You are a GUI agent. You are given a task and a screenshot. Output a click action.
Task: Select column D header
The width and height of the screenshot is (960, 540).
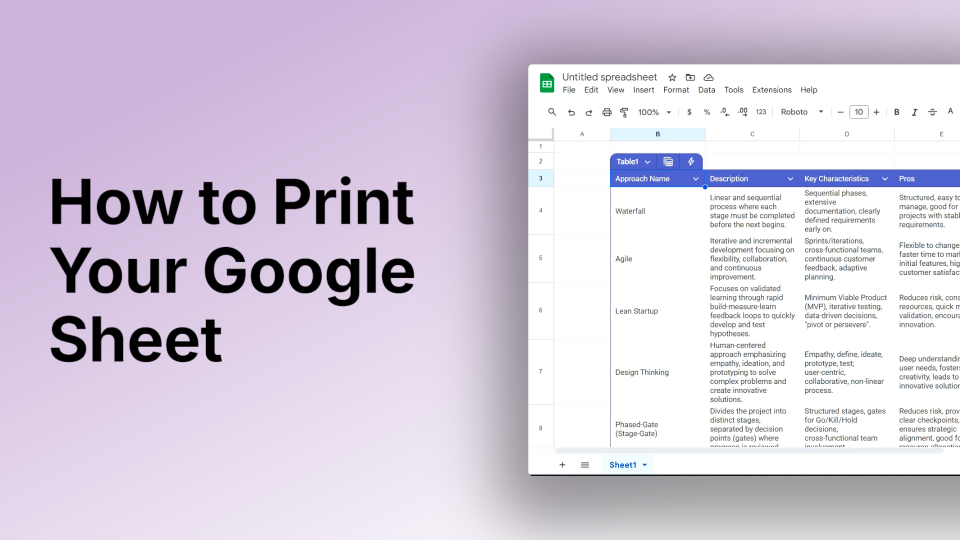click(847, 134)
